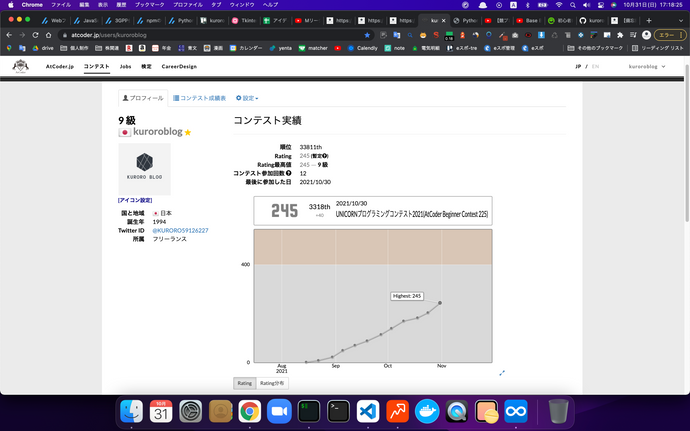
Task: Click the address bar URL field
Action: click(216, 35)
